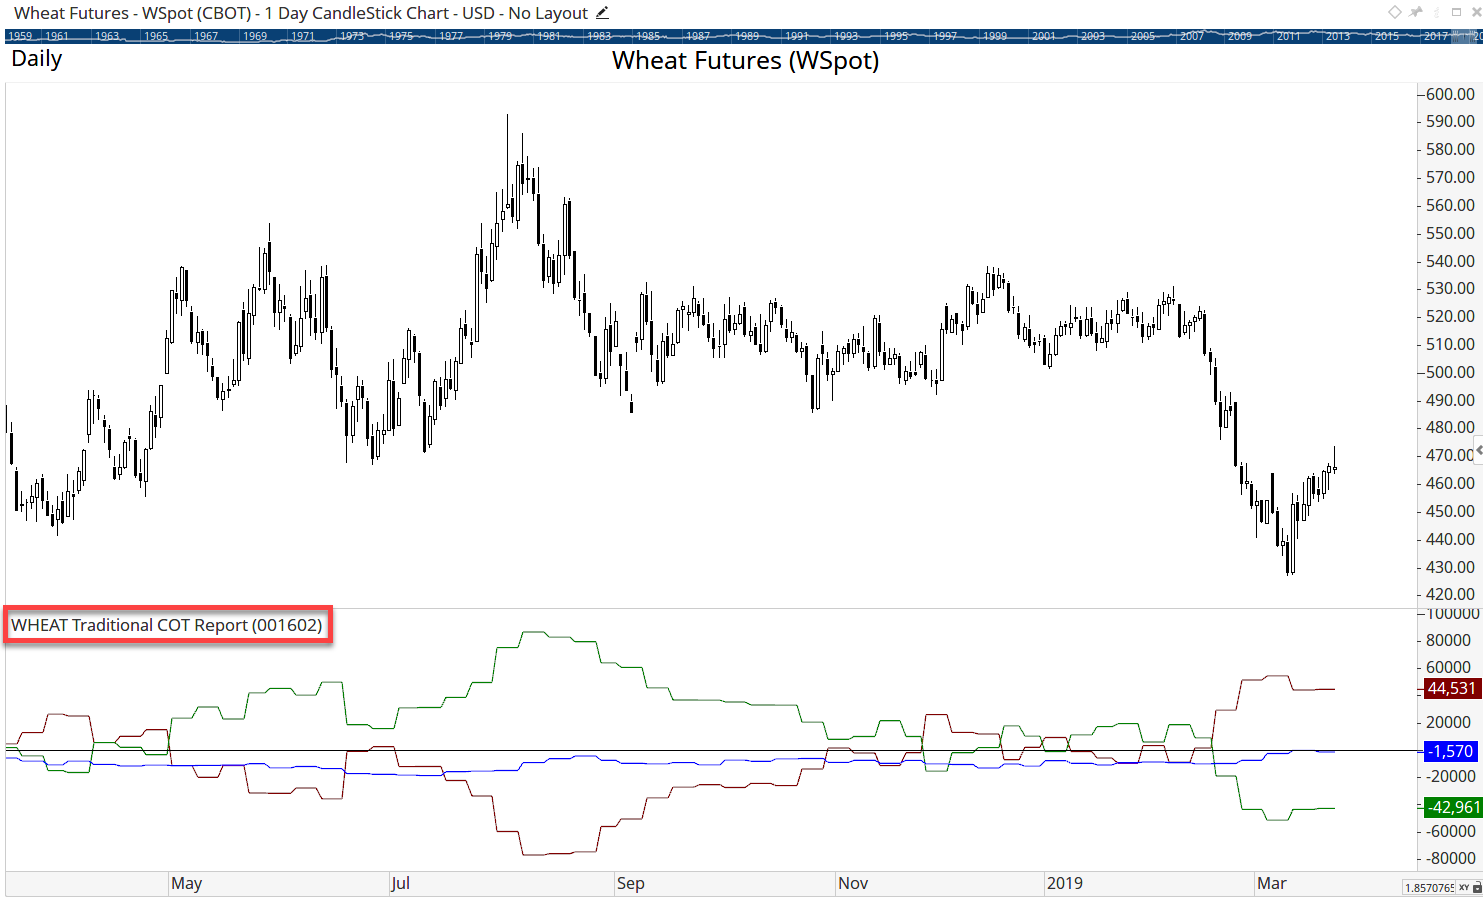
Task: Click the green -42,961 value tag
Action: click(x=1451, y=807)
